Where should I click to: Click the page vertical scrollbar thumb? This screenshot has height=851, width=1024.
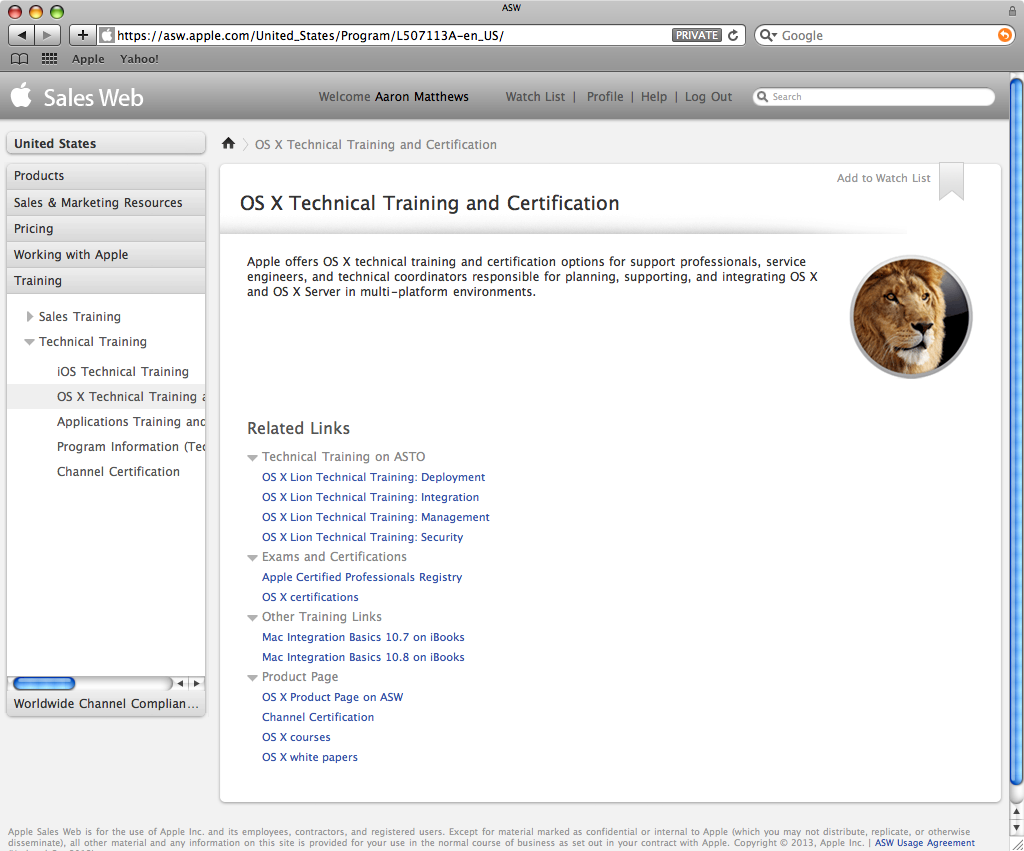click(1016, 431)
